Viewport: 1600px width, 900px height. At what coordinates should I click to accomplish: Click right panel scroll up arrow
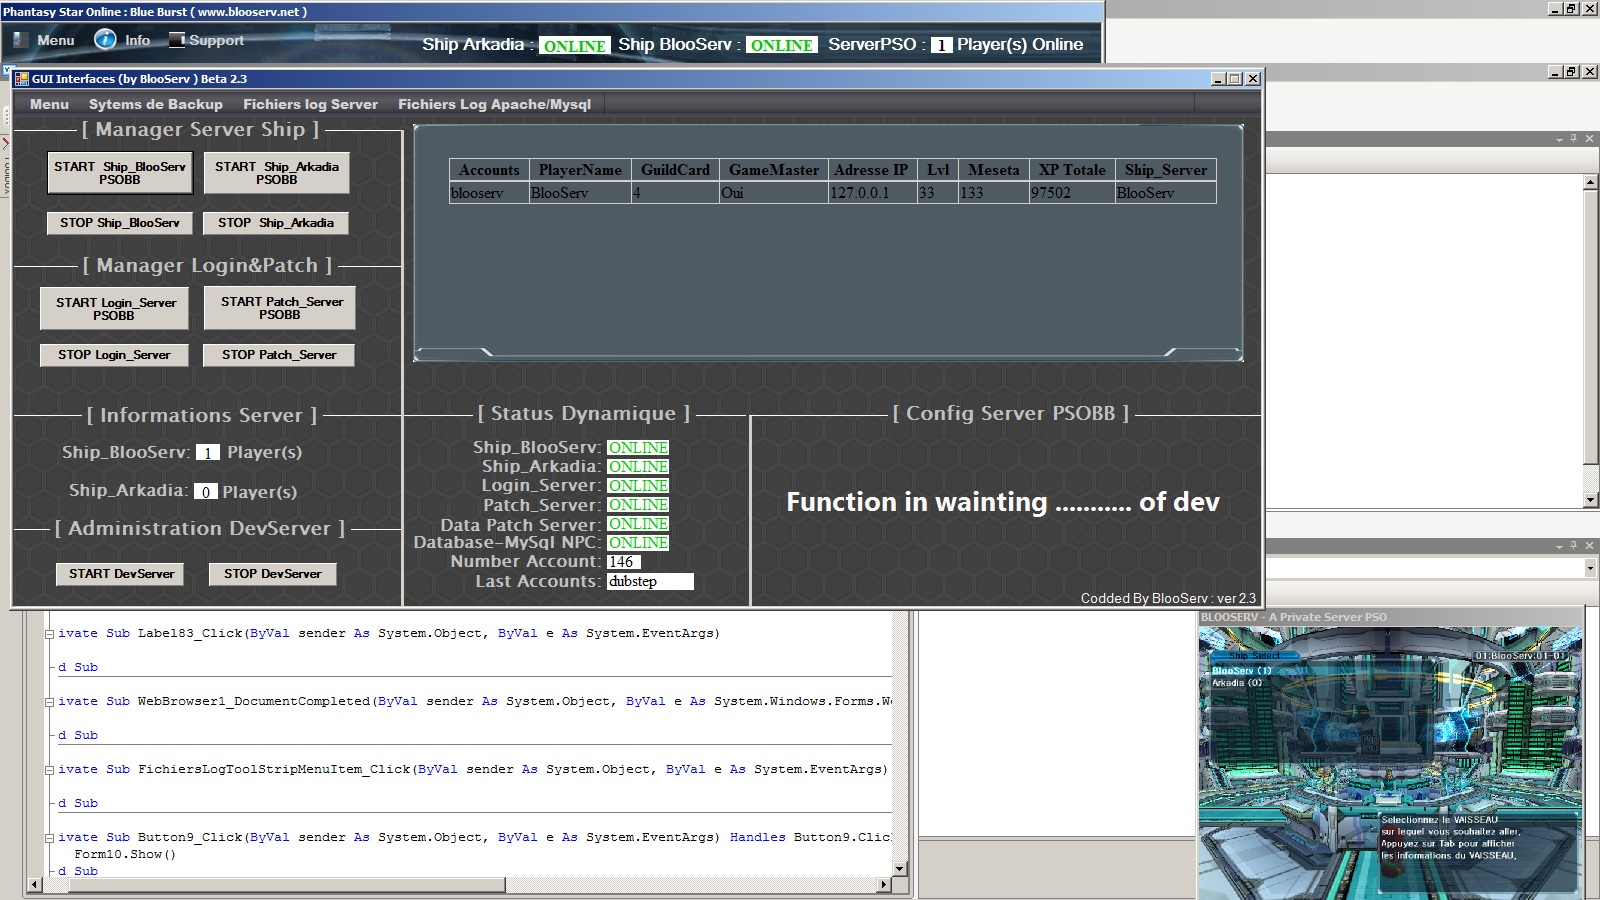click(x=1591, y=183)
